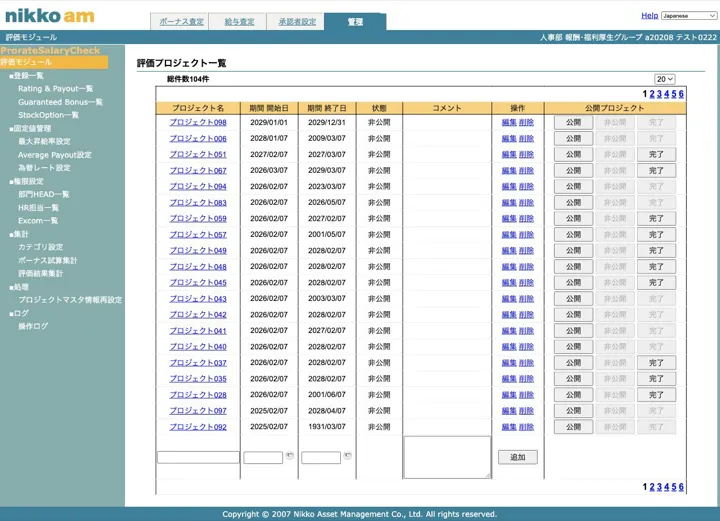Open Average Payout設定 in sidebar
This screenshot has height=521, width=720.
pyautogui.click(x=55, y=155)
